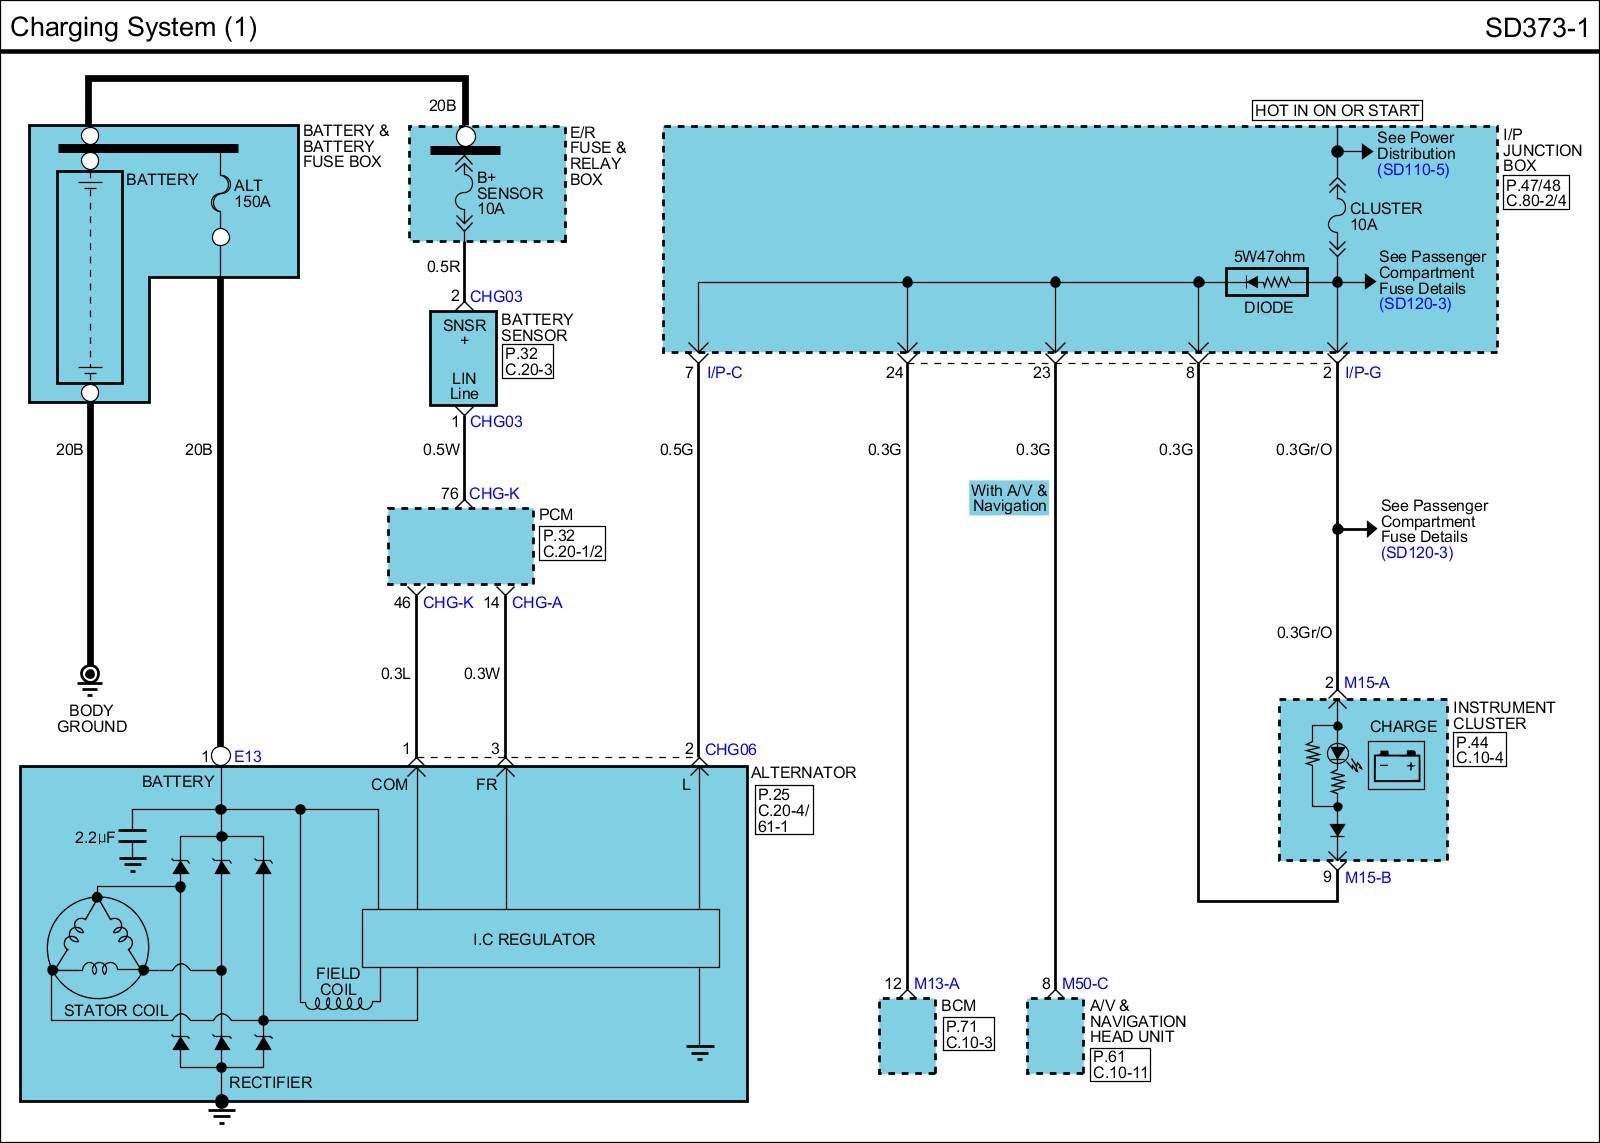Select the I.C REGULATOR block

pos(540,939)
